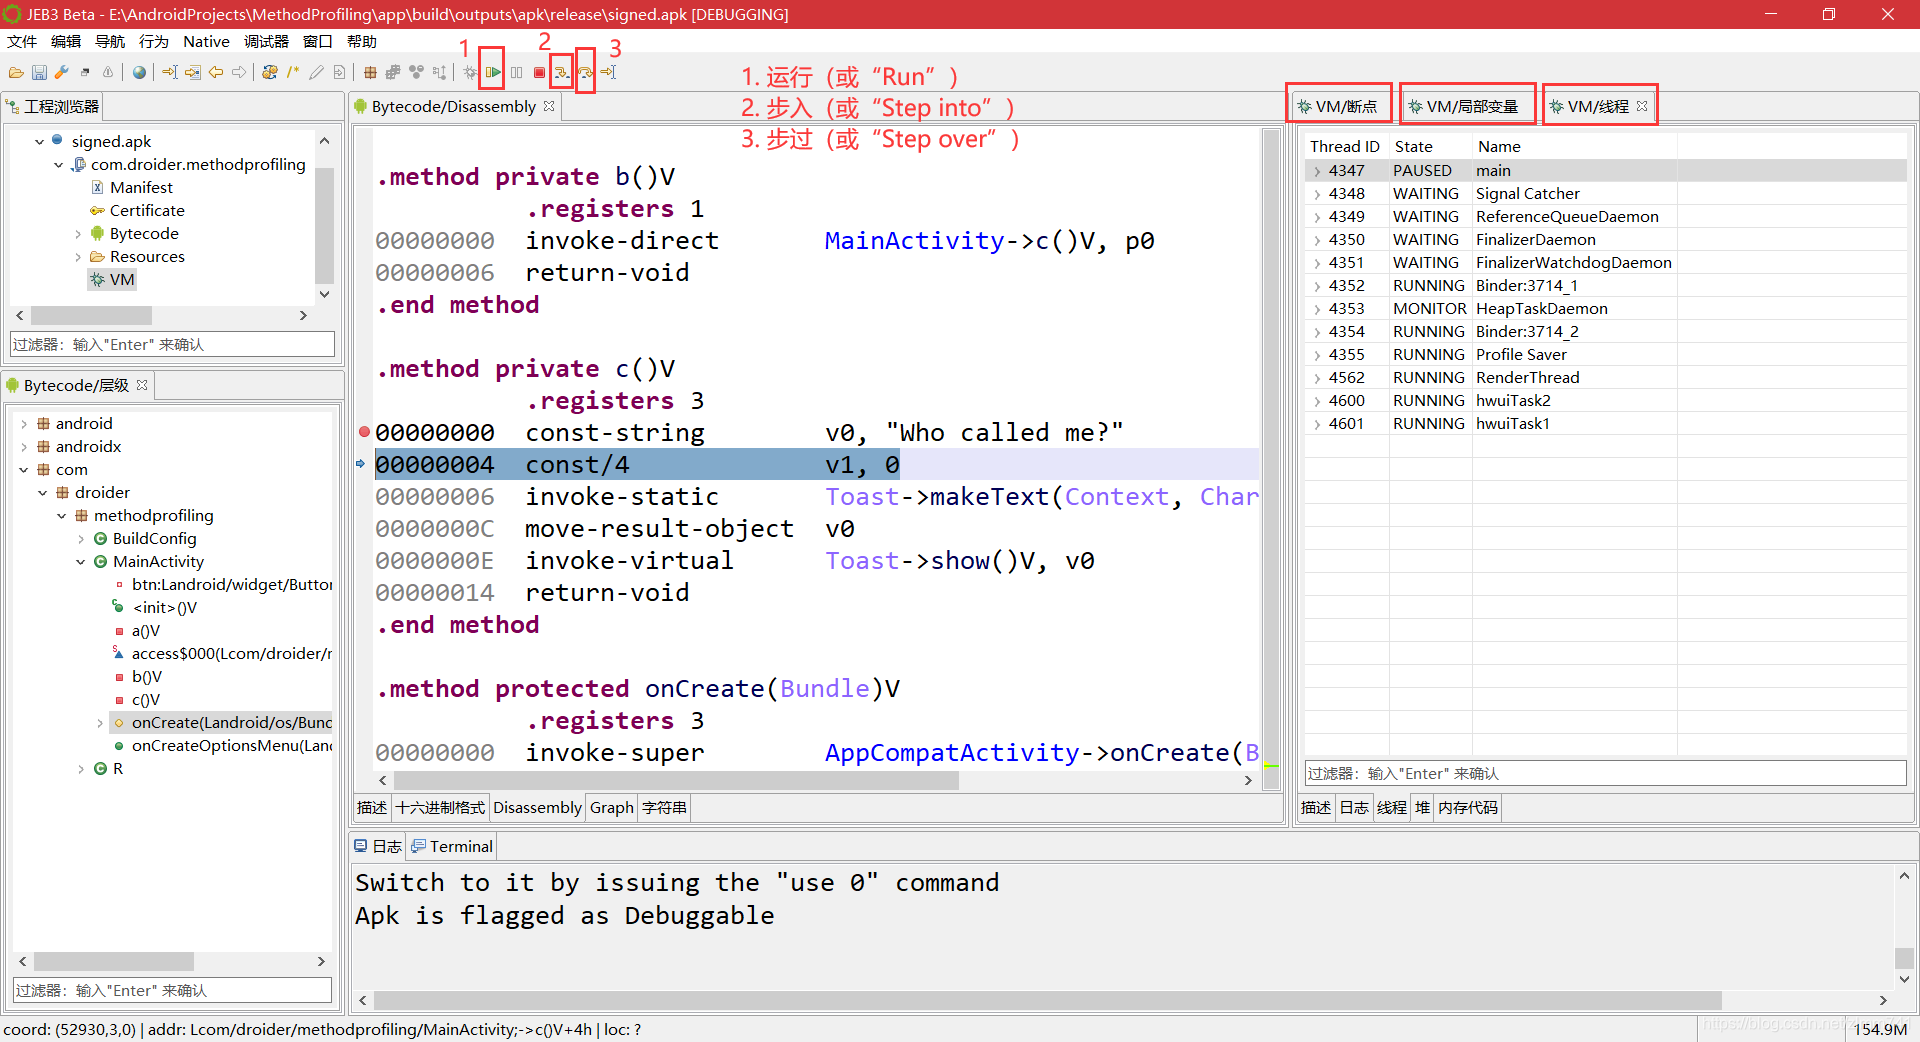Open the 文件 menu

[x=22, y=42]
